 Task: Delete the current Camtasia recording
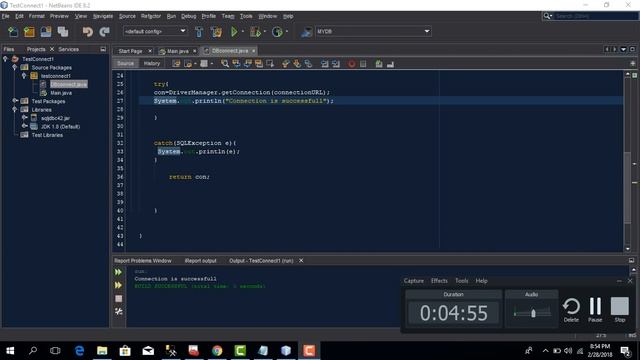pos(571,310)
